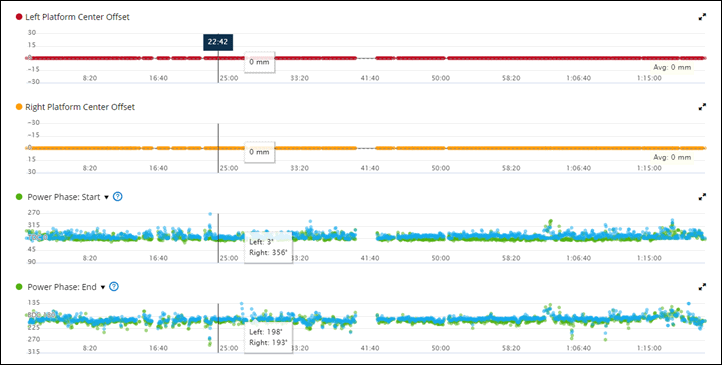Viewport: 722px width, 365px height.
Task: Click the 8:20 label on the Left Platform axis
Action: (x=90, y=78)
